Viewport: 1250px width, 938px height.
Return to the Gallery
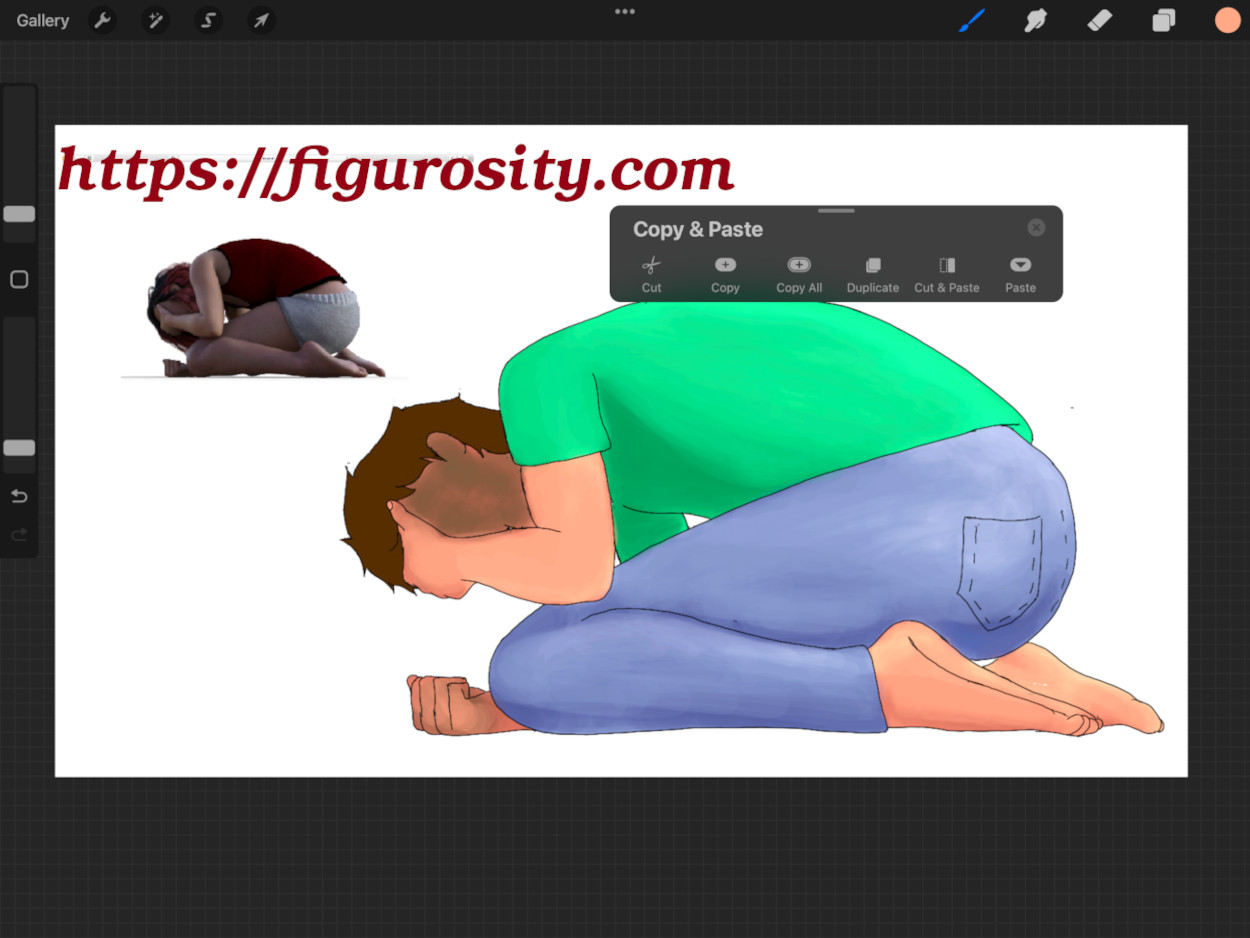pos(43,20)
